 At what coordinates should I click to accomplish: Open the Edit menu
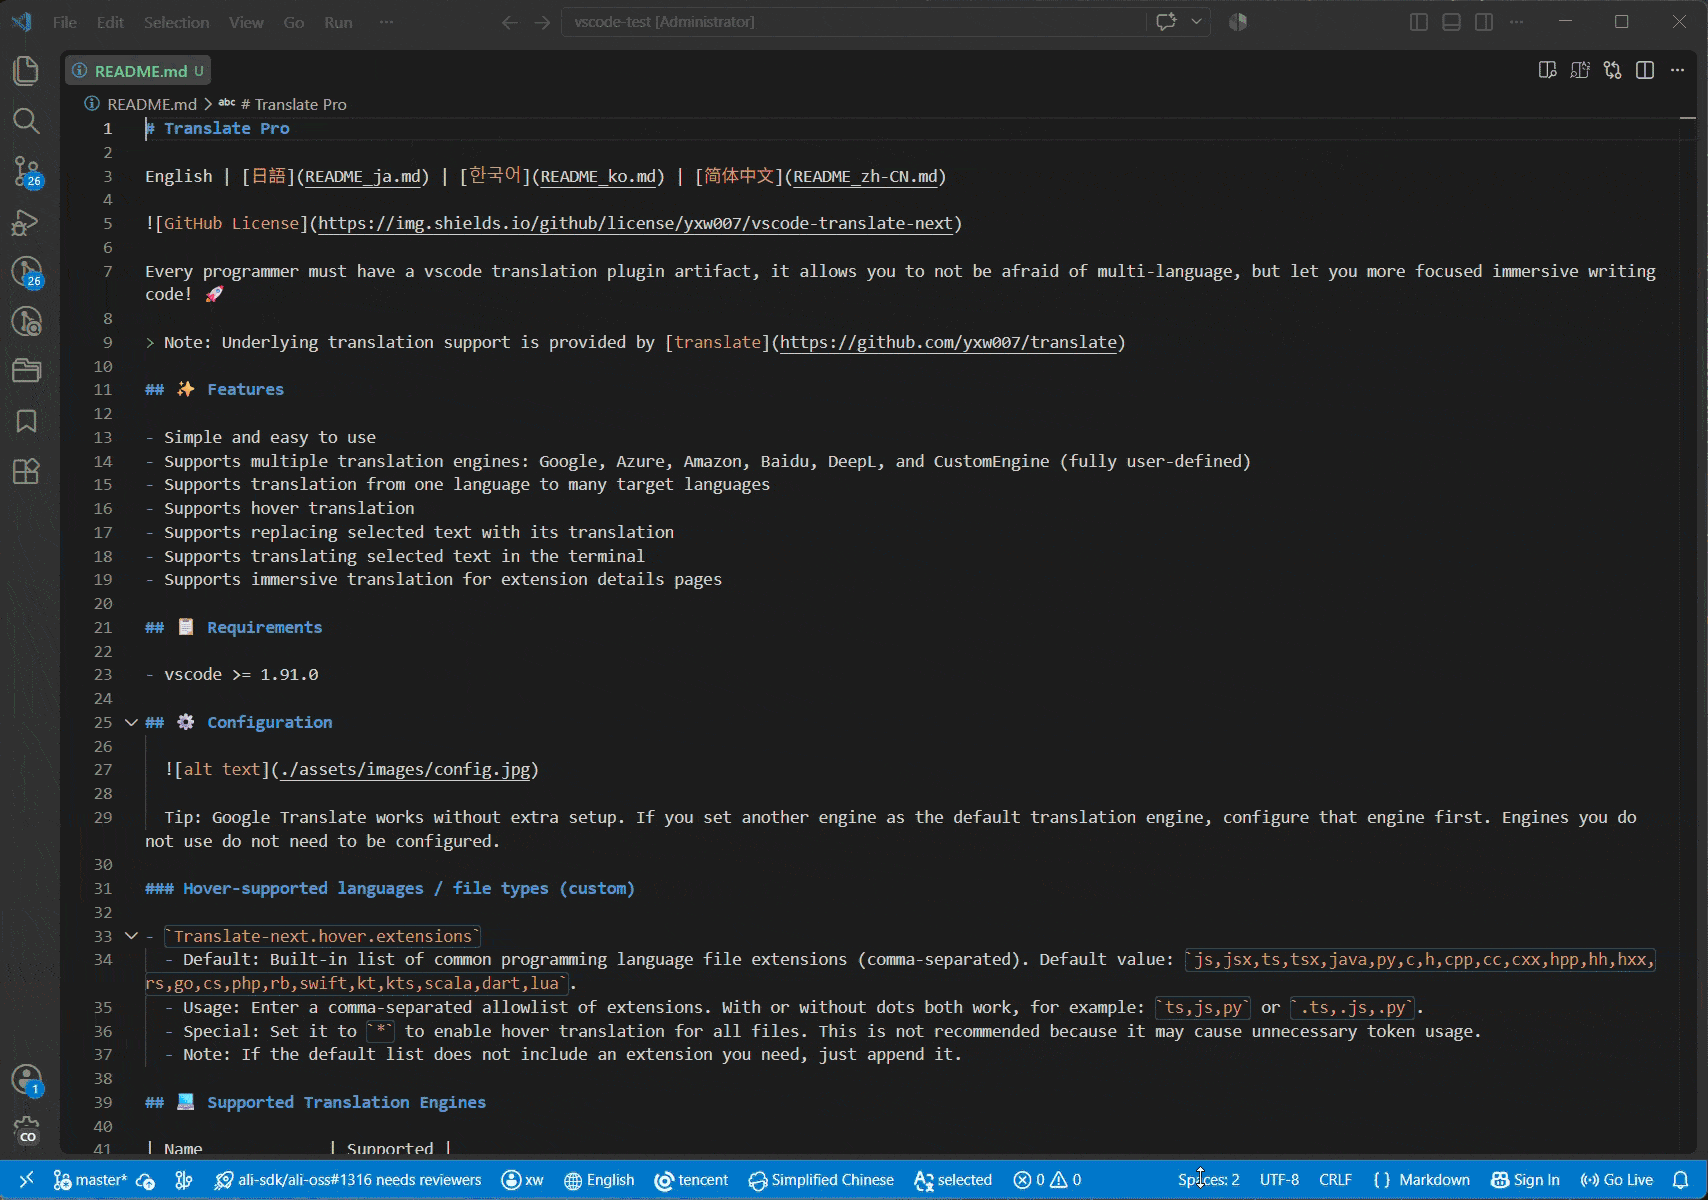click(110, 22)
